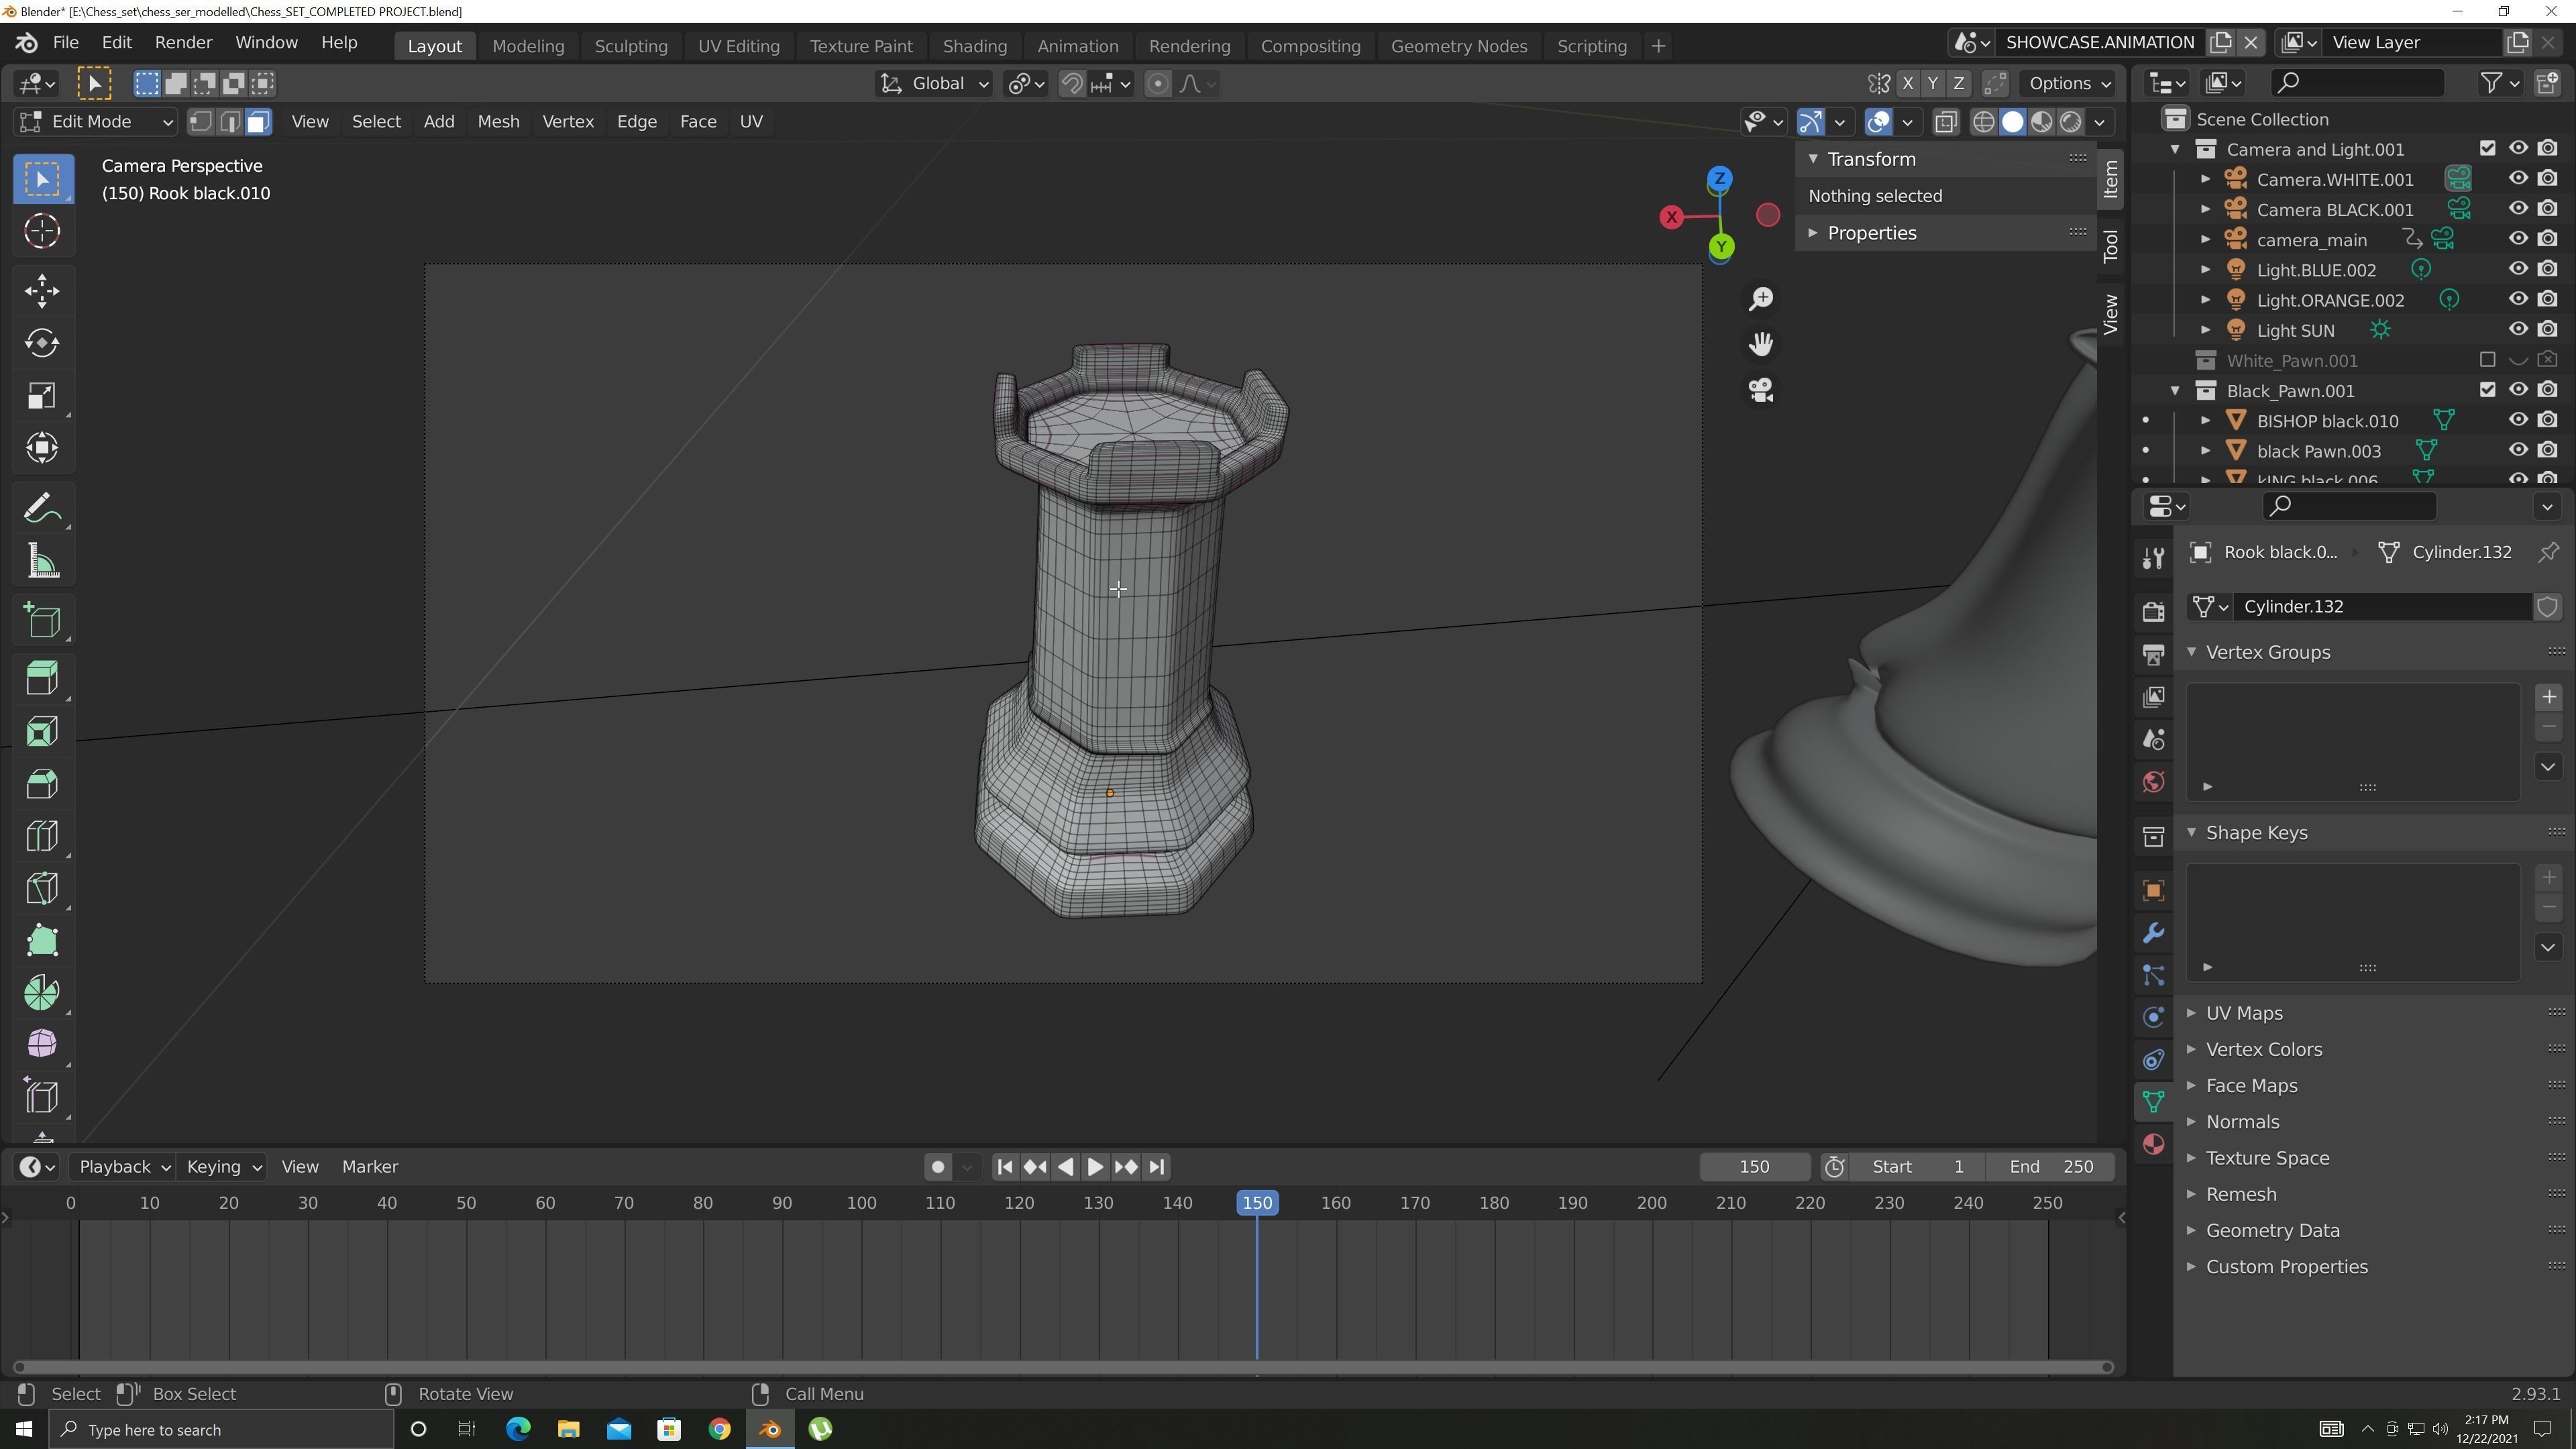The height and width of the screenshot is (1449, 2576).
Task: Activate the Scale tool
Action: [x=42, y=395]
